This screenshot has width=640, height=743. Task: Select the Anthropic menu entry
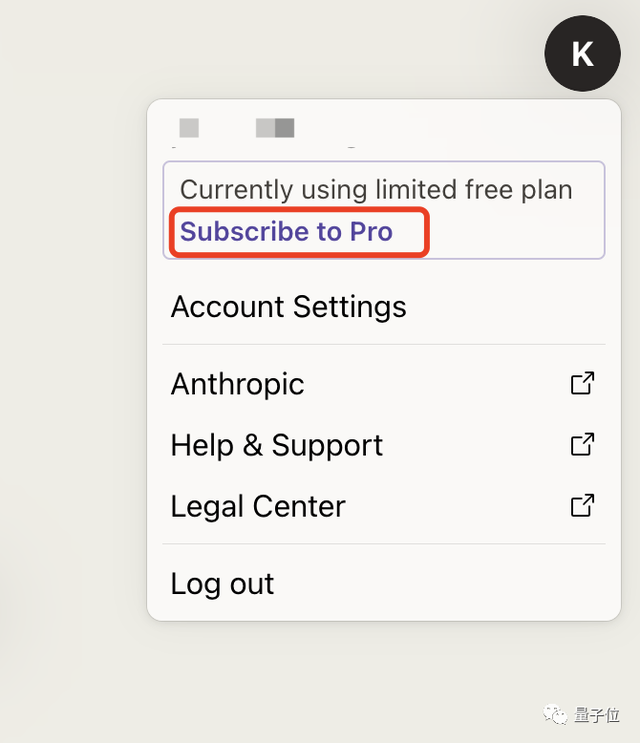click(x=238, y=384)
